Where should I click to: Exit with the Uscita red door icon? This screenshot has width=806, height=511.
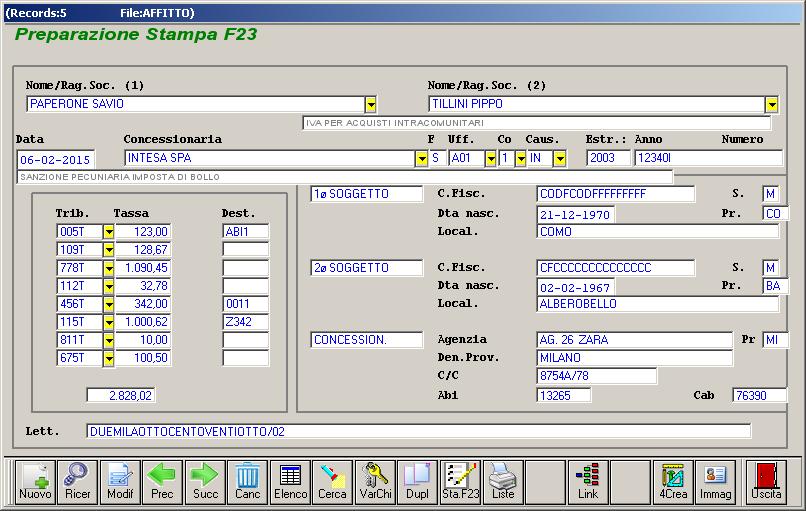pyautogui.click(x=766, y=482)
